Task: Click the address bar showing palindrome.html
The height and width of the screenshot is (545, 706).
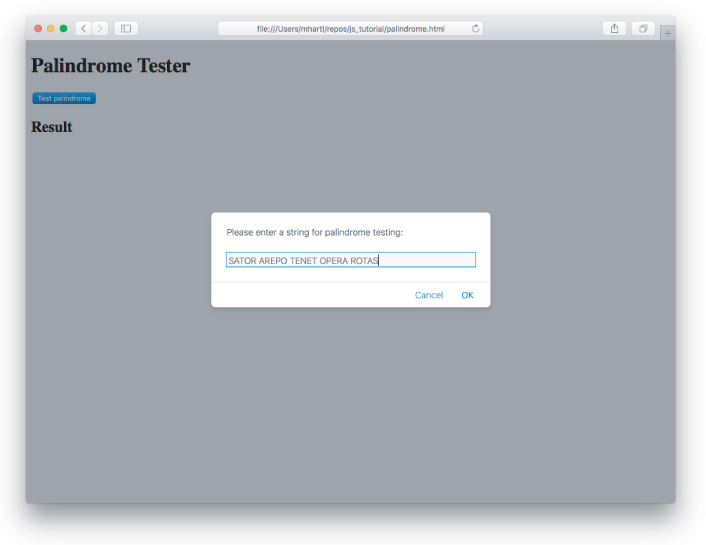Action: pos(350,28)
